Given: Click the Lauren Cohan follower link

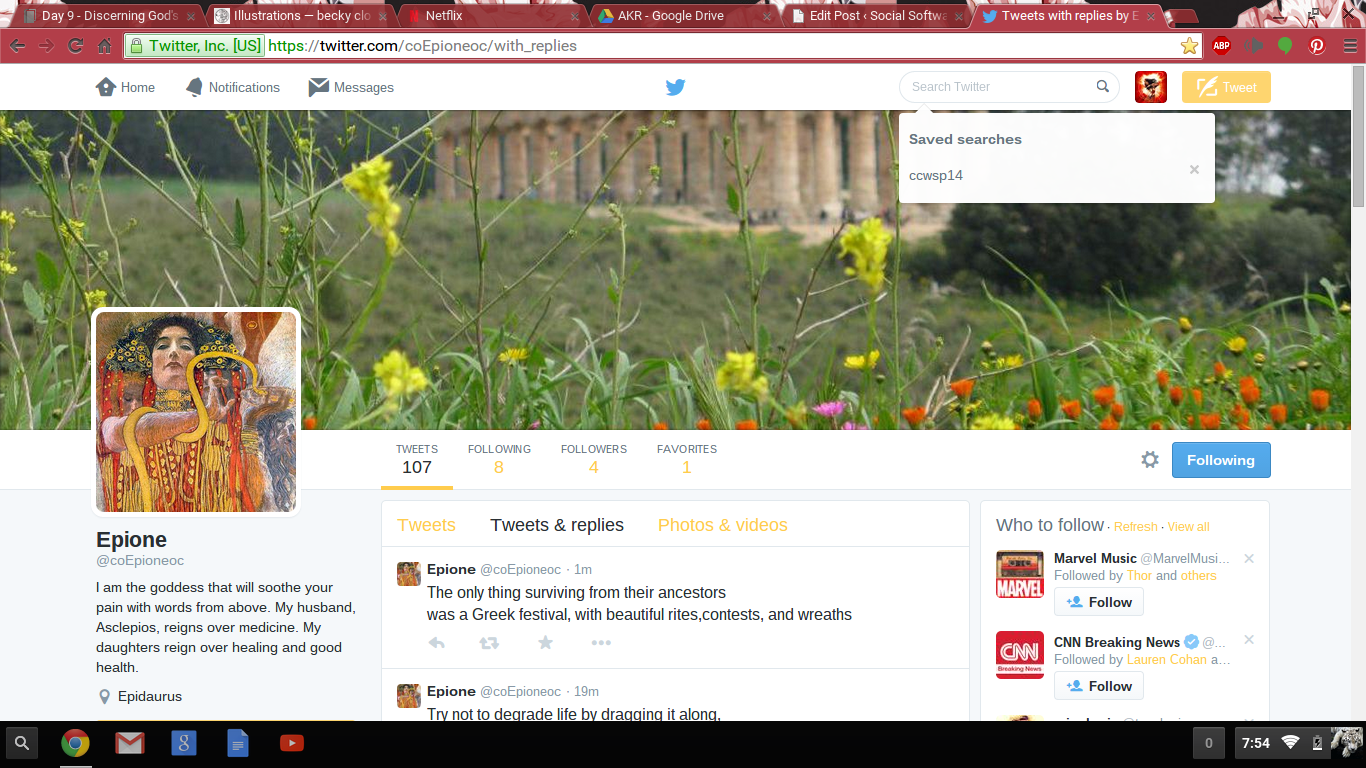Looking at the screenshot, I should pos(1166,660).
